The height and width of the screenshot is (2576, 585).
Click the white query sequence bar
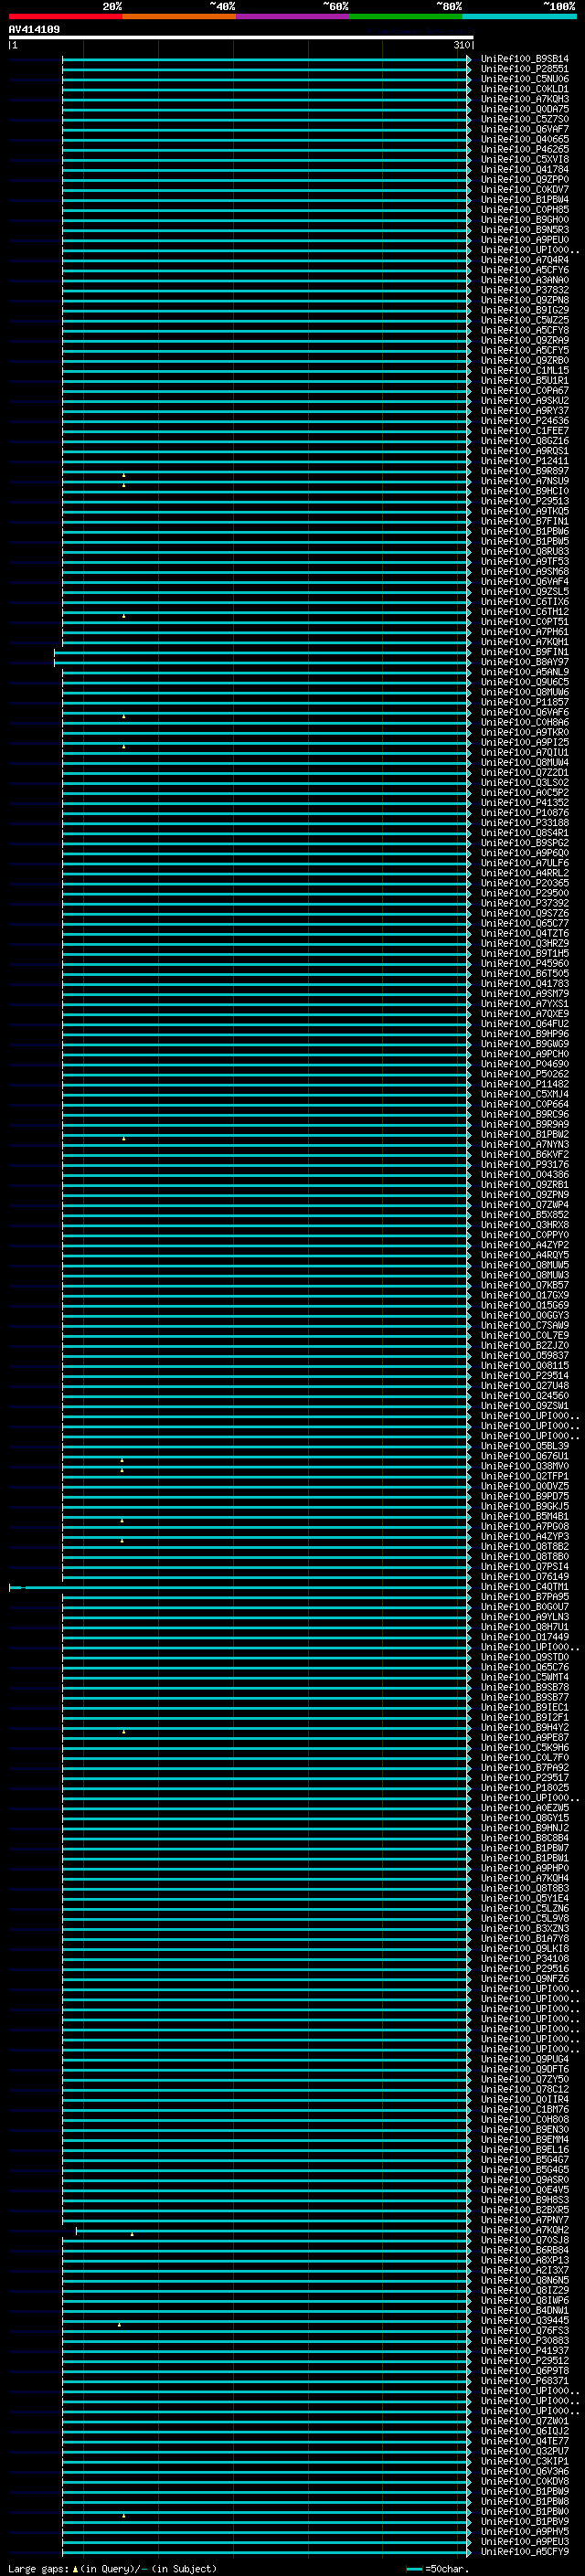coord(241,37)
